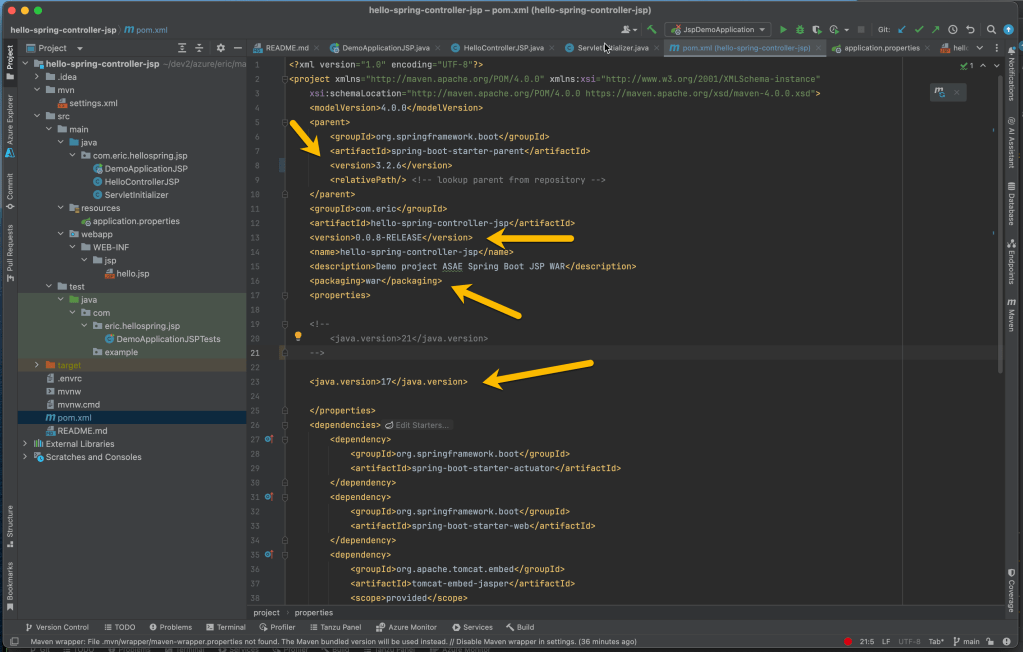Image resolution: width=1023 pixels, height=652 pixels.
Task: Open Project panel settings gear
Action: click(x=221, y=48)
